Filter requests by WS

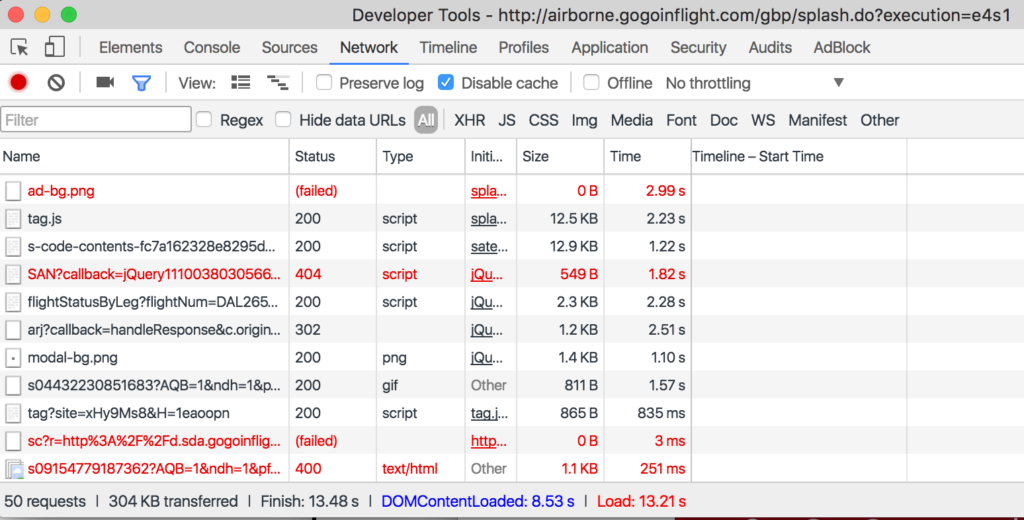click(763, 120)
